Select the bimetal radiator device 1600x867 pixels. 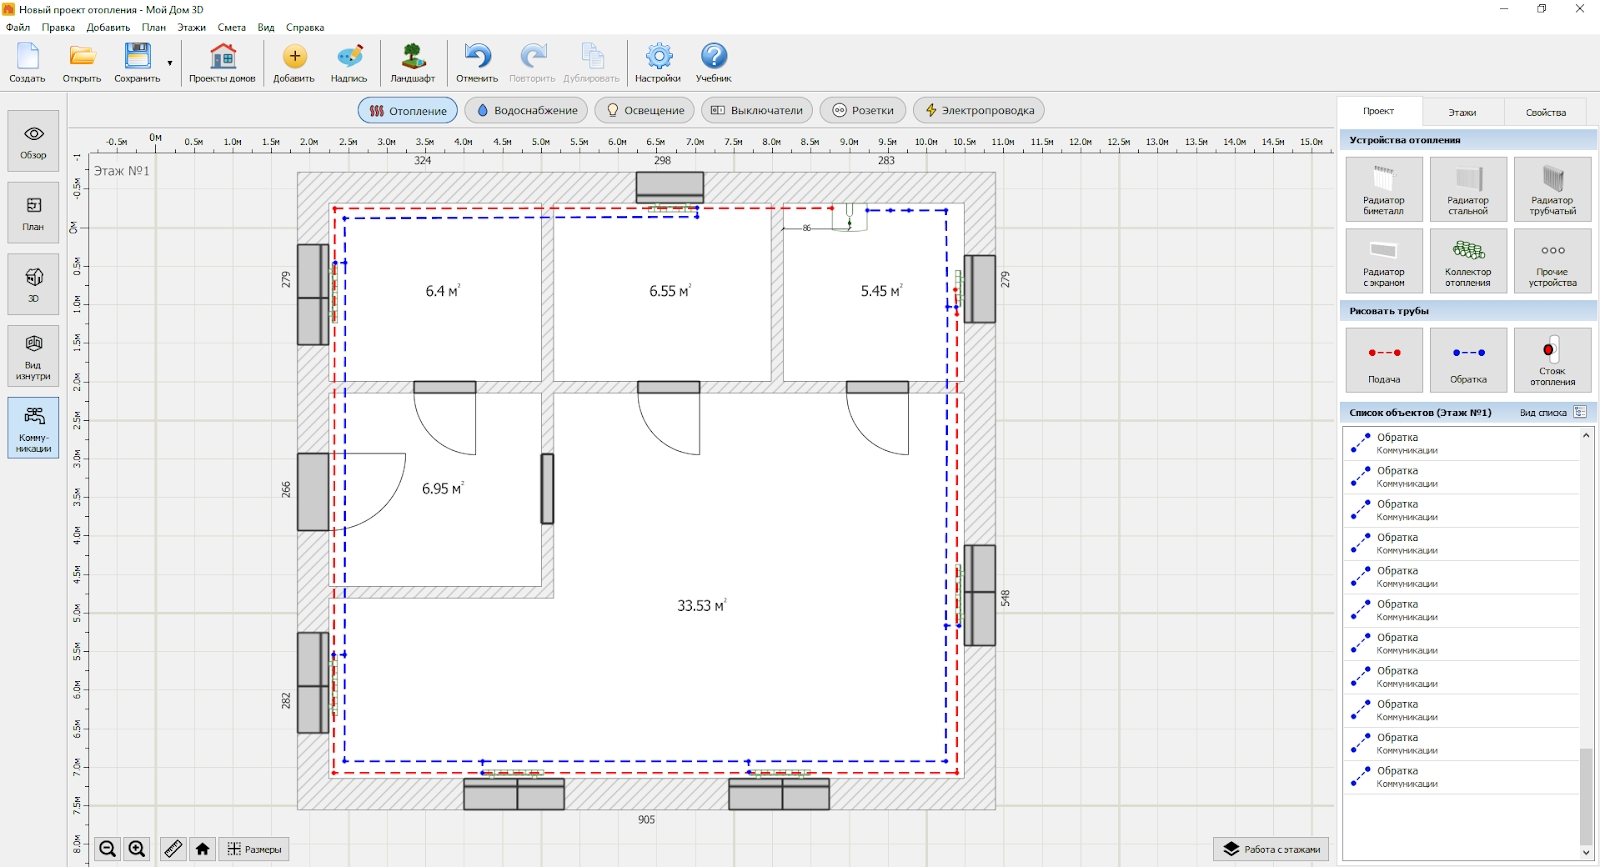click(1383, 189)
